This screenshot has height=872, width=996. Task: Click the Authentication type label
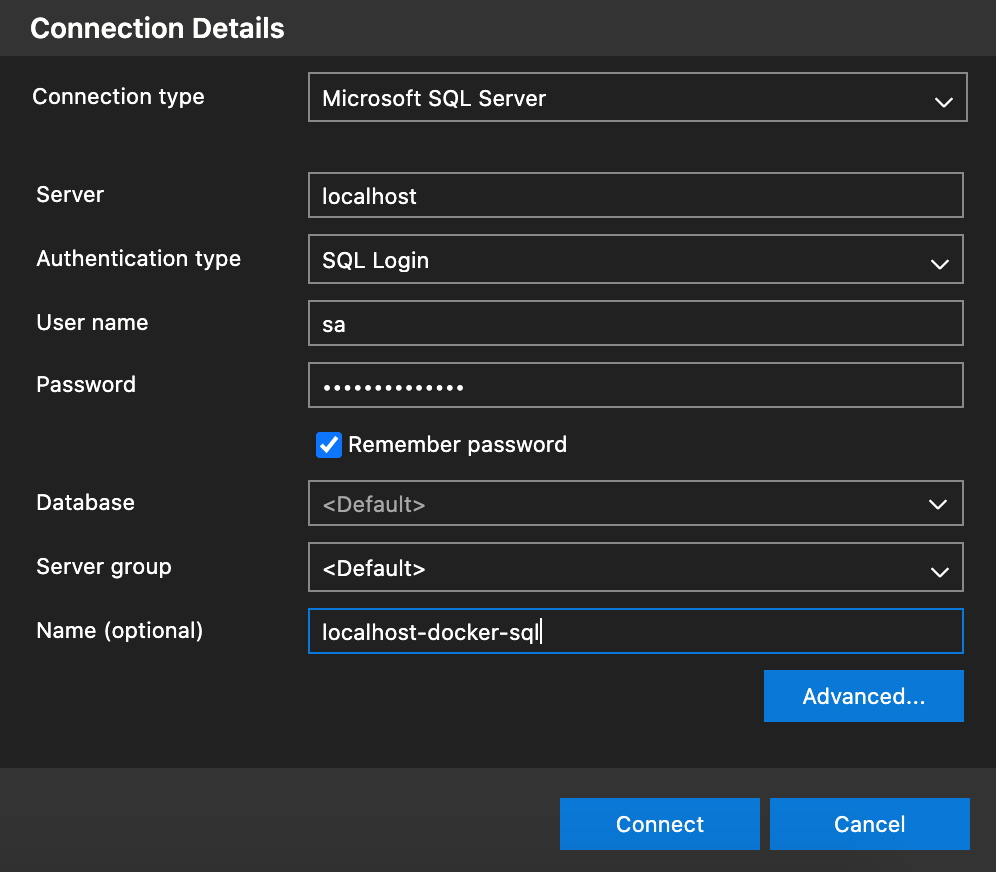[138, 259]
